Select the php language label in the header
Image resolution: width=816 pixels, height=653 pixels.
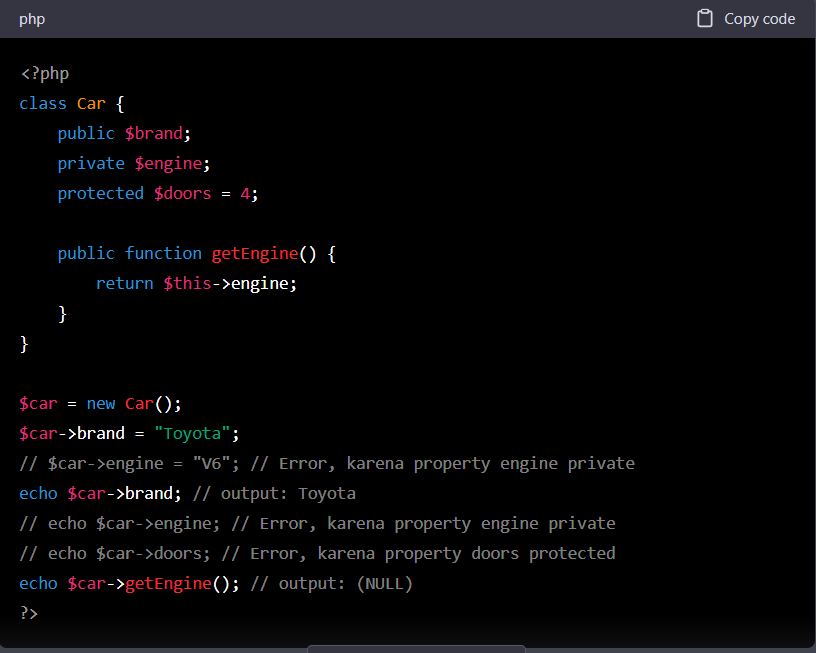pos(32,18)
